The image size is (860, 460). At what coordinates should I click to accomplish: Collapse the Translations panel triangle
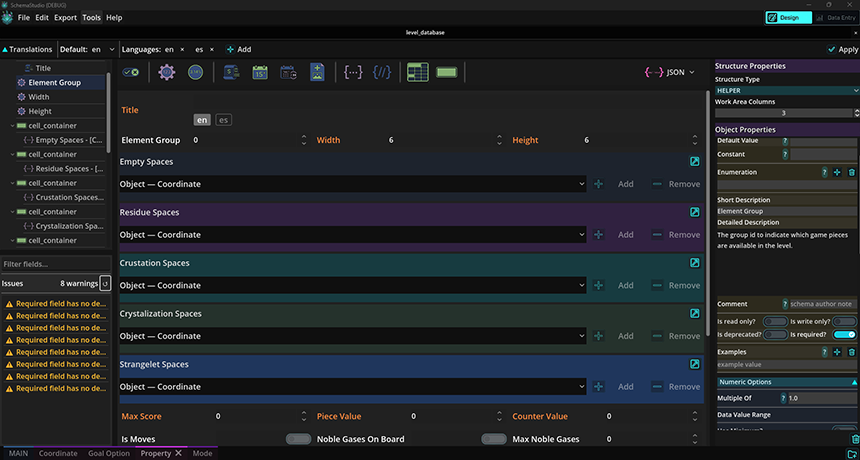point(5,49)
